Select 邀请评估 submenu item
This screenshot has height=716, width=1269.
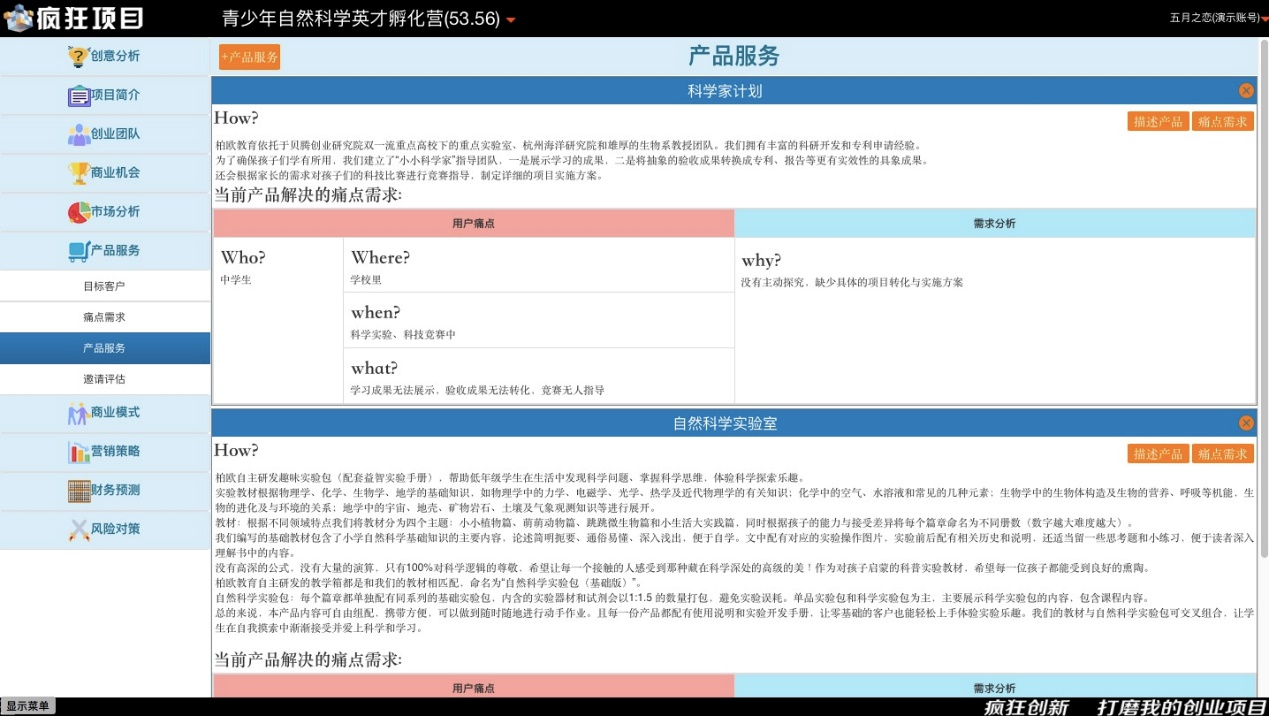point(105,379)
